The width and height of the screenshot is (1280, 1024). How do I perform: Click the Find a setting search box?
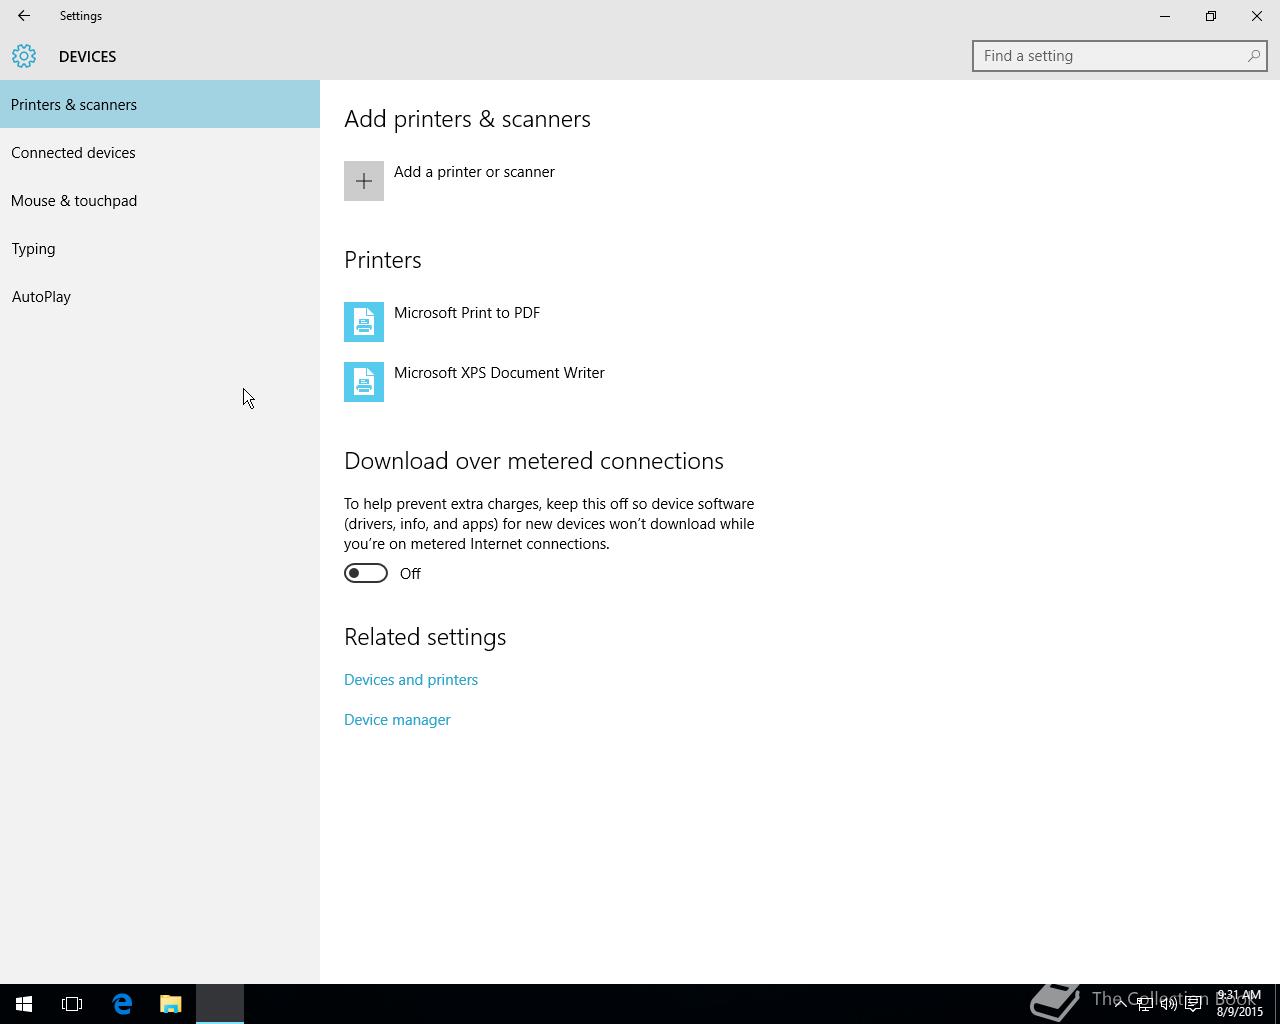pos(1120,56)
